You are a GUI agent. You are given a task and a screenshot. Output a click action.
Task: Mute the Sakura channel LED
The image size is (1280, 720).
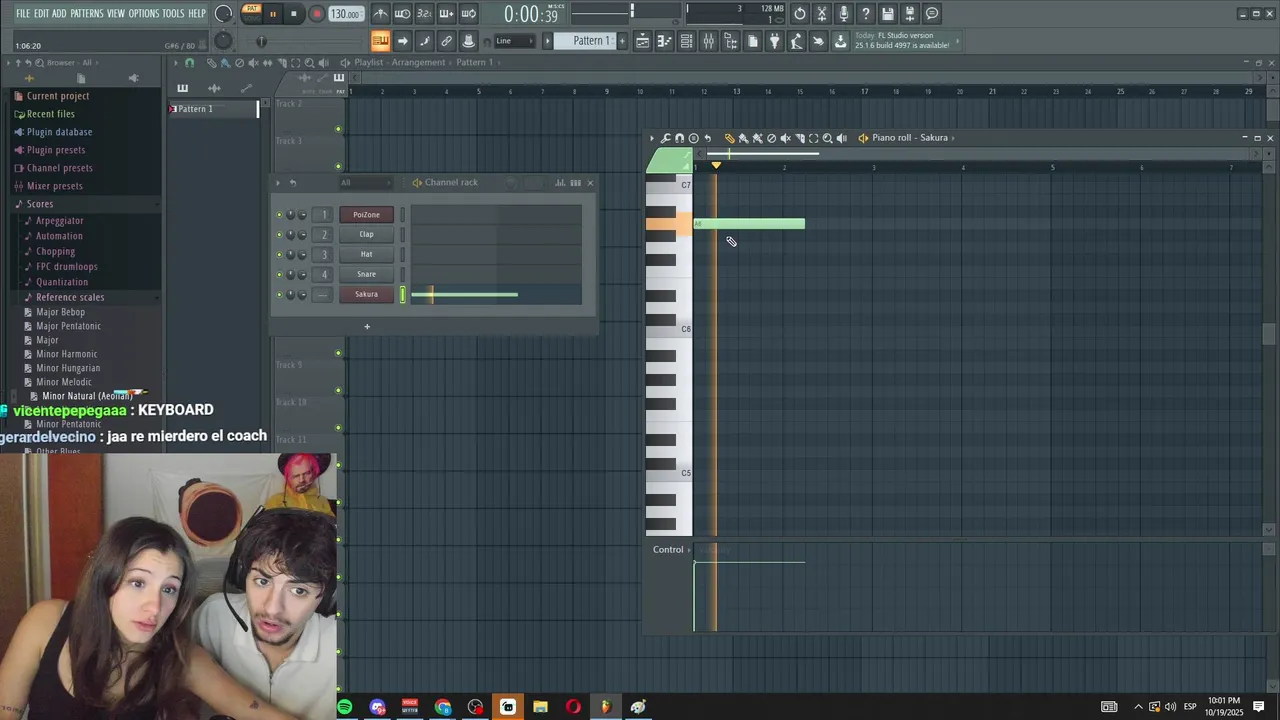(x=279, y=295)
